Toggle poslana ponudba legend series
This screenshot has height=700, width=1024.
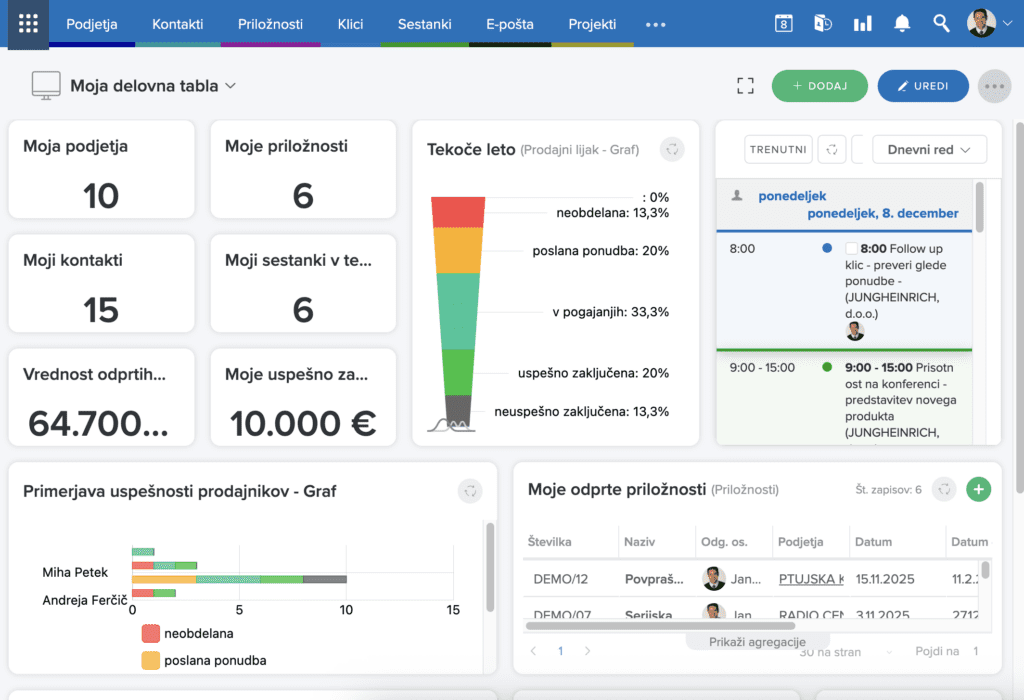click(x=151, y=660)
